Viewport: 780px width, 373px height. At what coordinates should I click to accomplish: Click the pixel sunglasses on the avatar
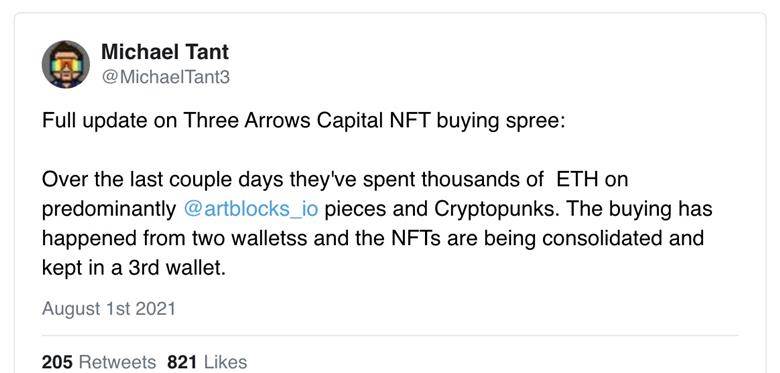[66, 64]
